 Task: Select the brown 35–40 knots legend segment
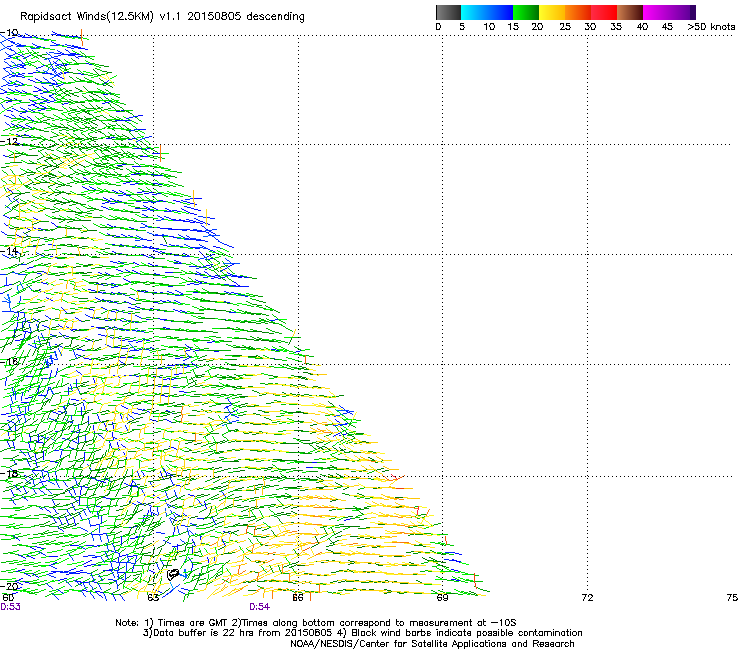(630, 12)
